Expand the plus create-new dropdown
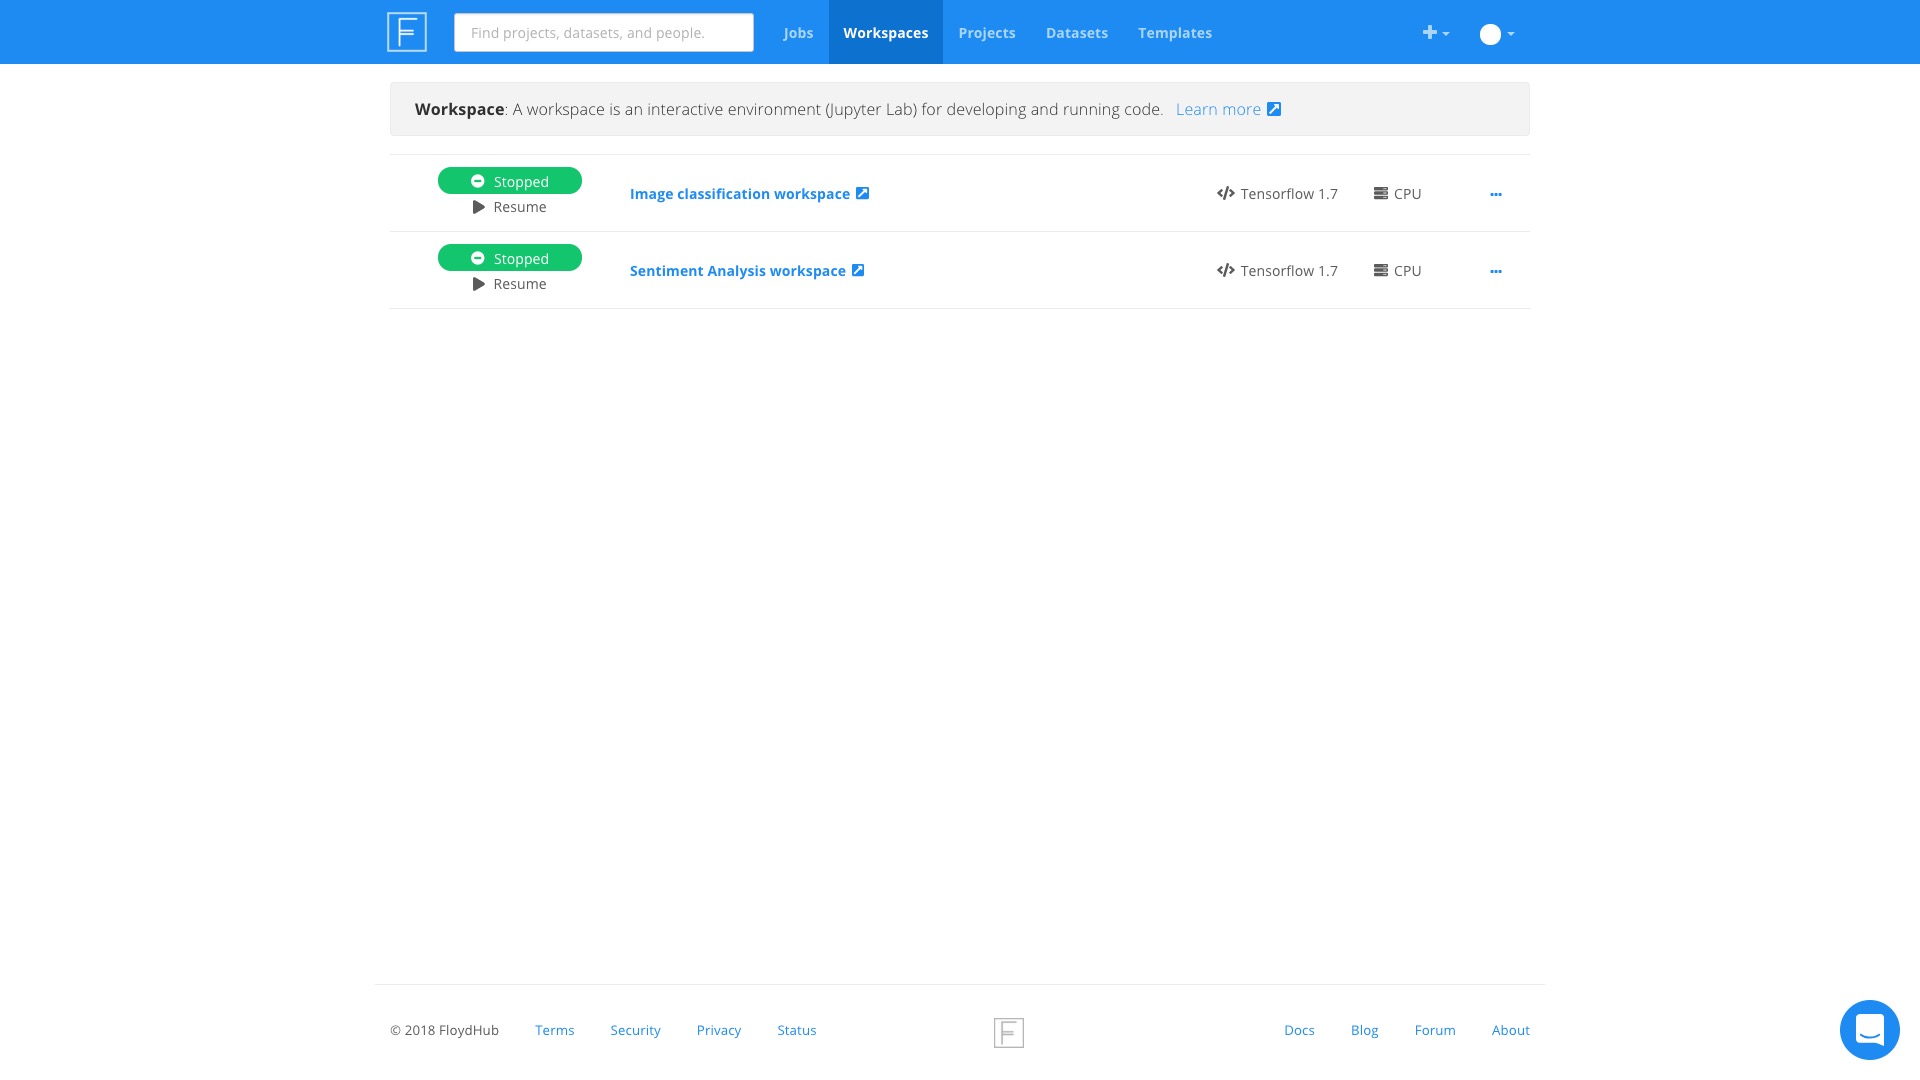 coord(1435,33)
